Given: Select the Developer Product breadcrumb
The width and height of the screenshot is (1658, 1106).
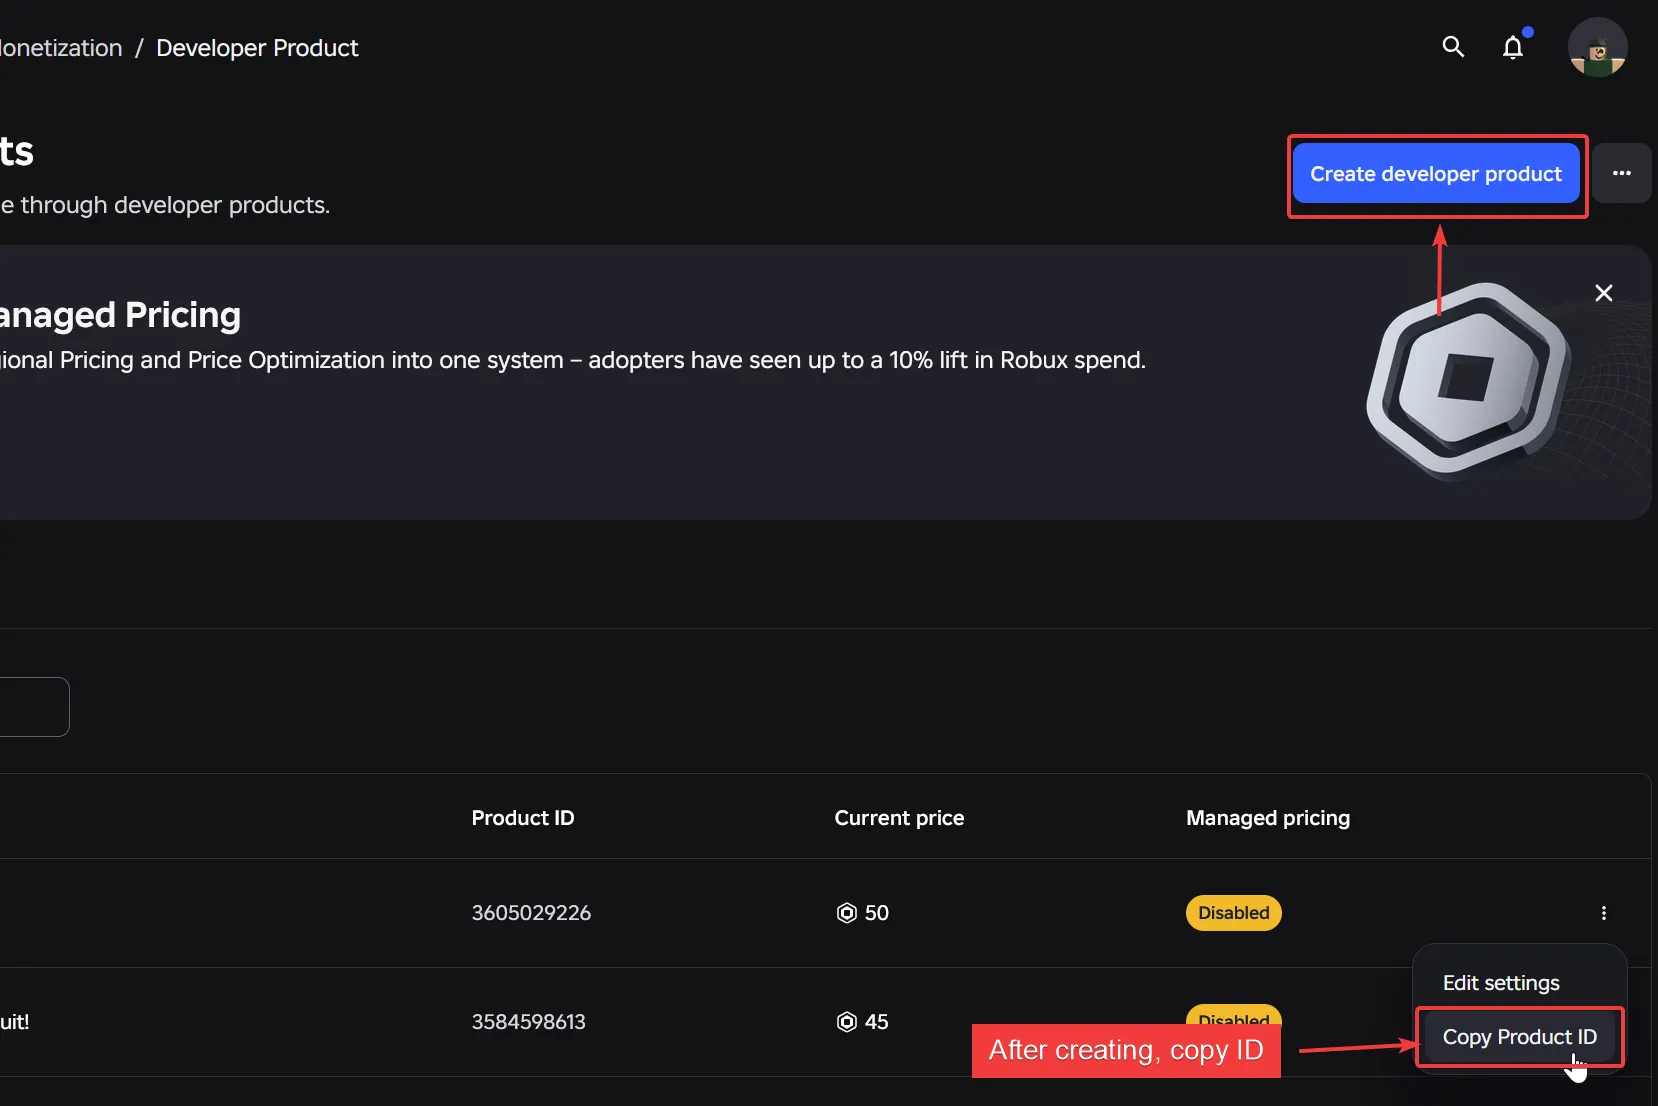Looking at the screenshot, I should coord(257,48).
